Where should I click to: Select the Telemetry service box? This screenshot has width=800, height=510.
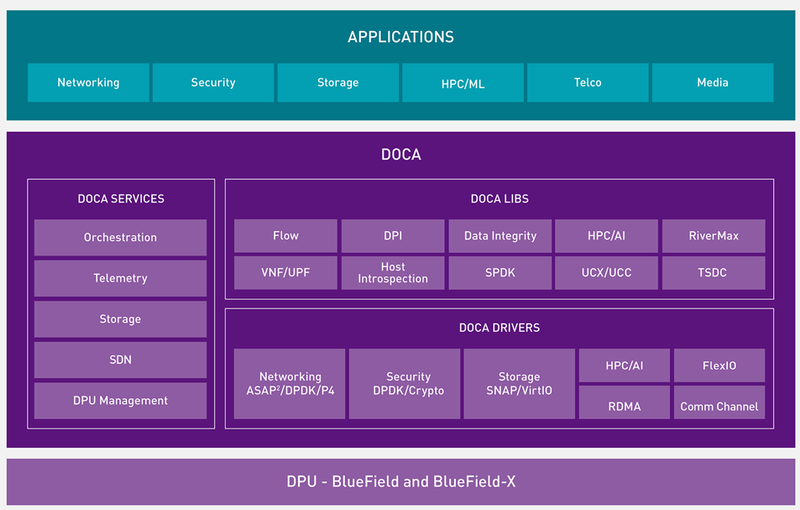120,278
